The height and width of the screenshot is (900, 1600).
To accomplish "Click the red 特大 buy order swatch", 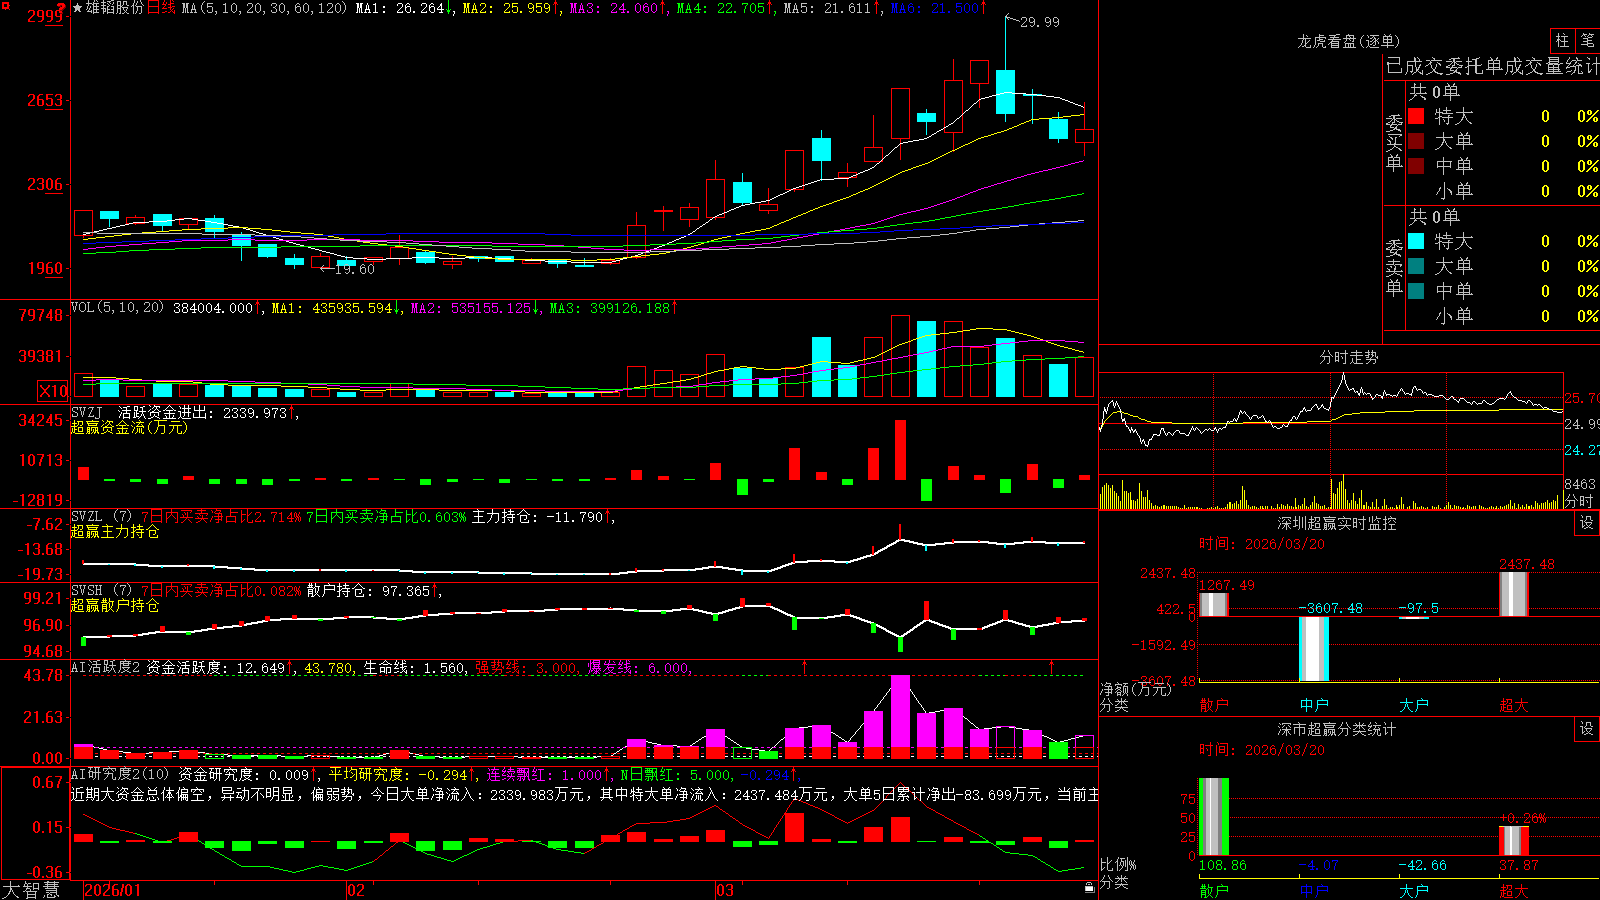I will pos(1416,116).
